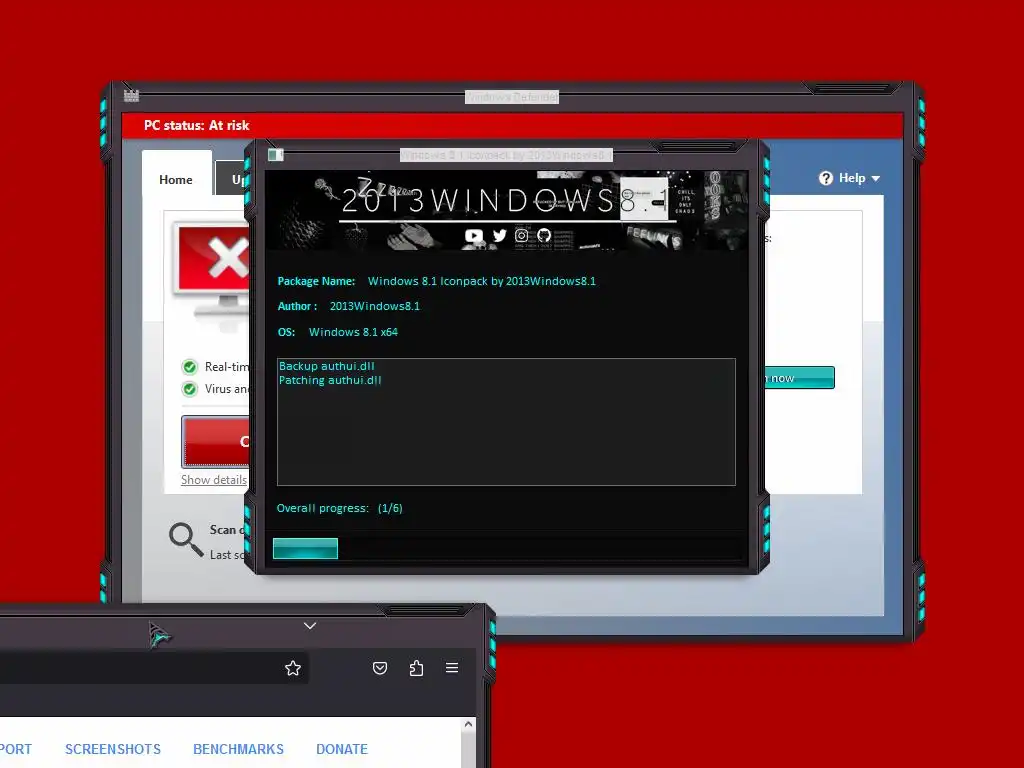The height and width of the screenshot is (768, 1024).
Task: Click the installer overall progress bar
Action: pos(507,549)
